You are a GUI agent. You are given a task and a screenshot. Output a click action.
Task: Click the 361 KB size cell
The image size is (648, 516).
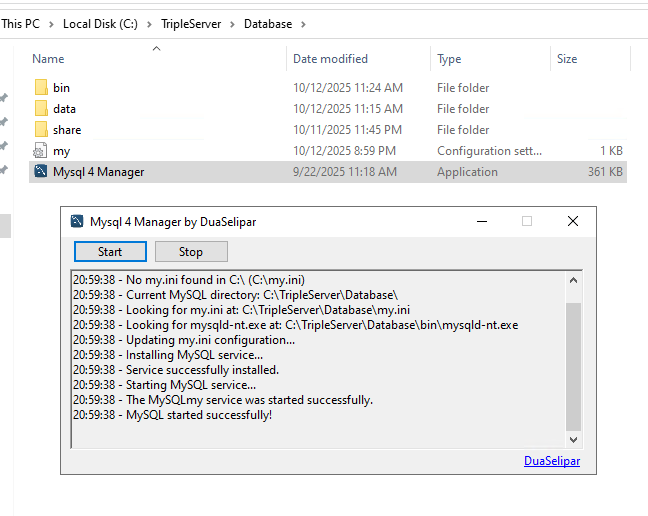[605, 171]
